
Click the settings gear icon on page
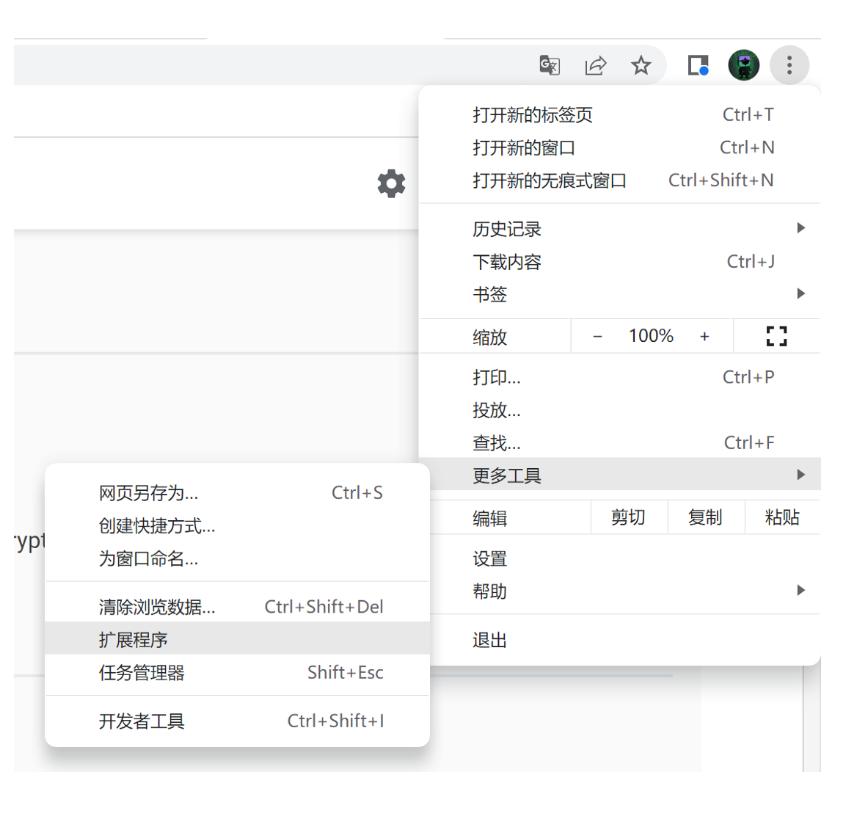[390, 183]
